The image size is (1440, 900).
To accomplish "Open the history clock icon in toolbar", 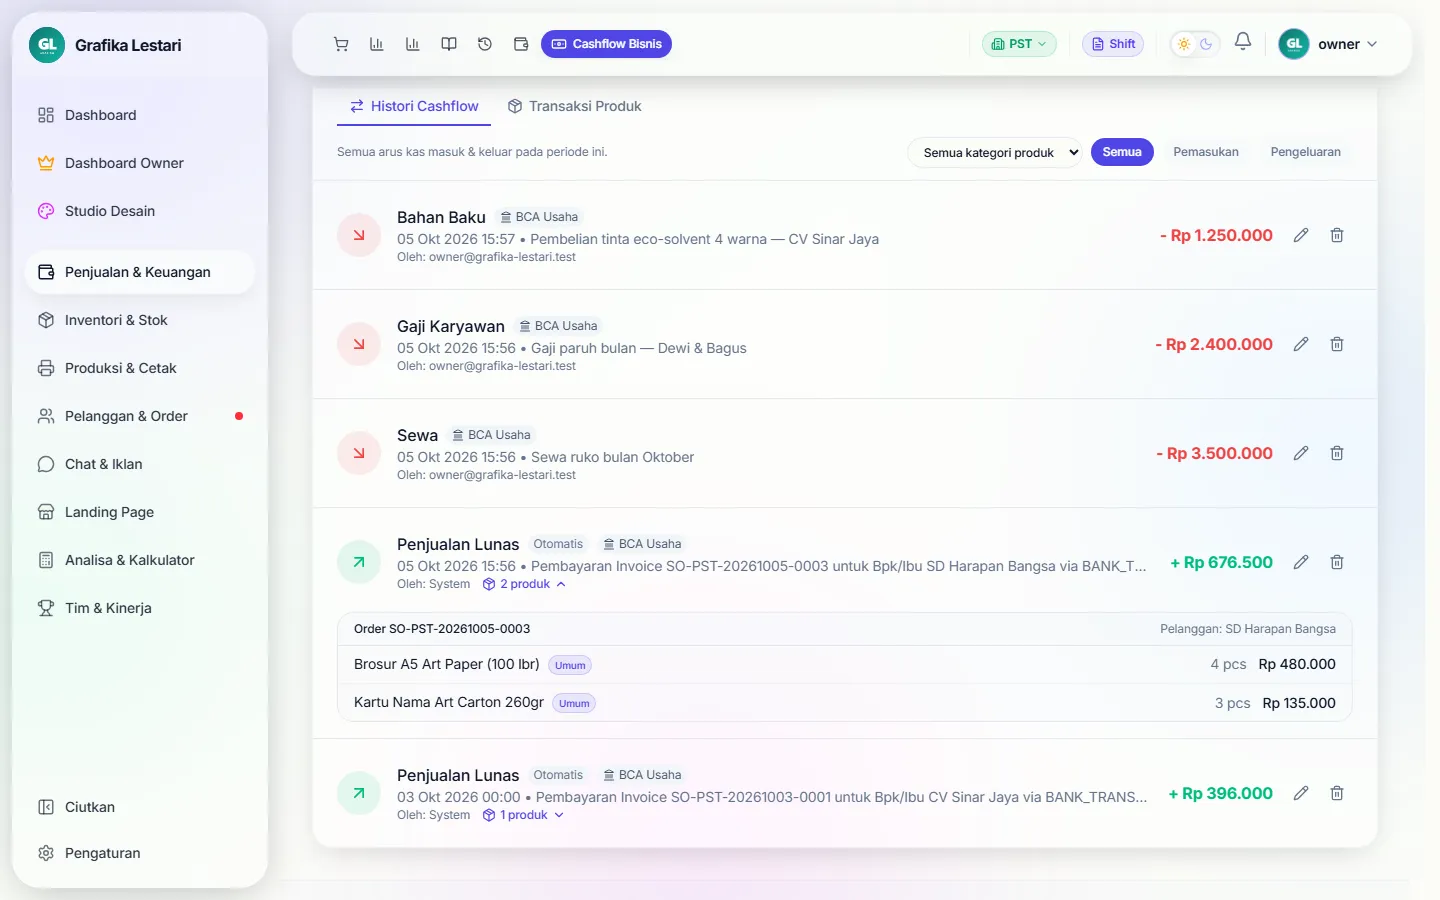I will coord(485,44).
